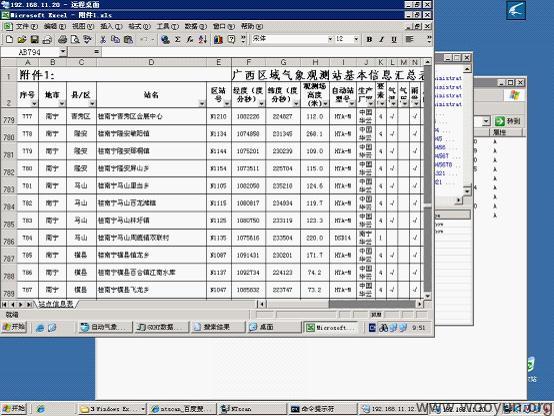554x416 pixels.
Task: Open the Chart Wizard icon
Action: pos(218,40)
